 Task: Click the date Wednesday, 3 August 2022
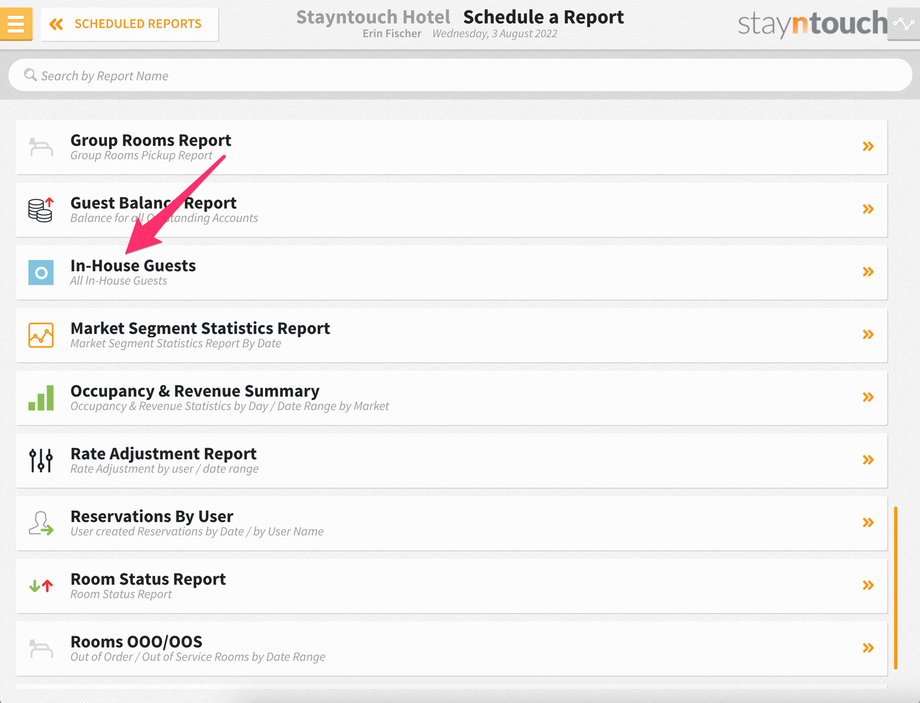click(495, 33)
